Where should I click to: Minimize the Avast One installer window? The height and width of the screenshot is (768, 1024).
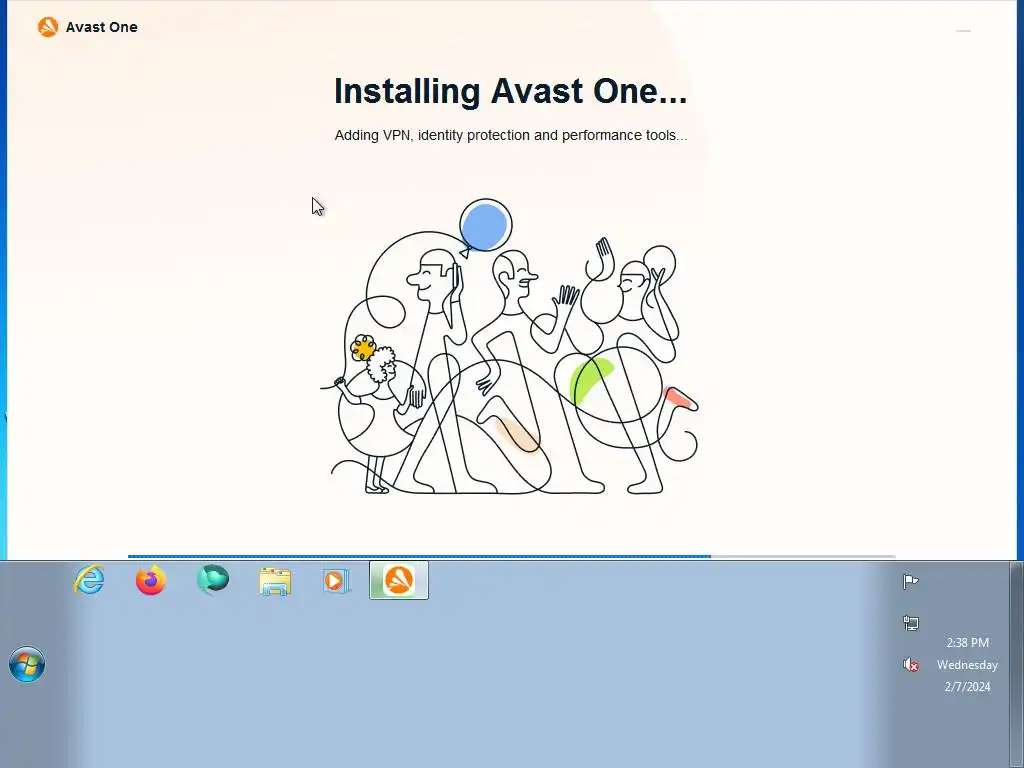[963, 31]
